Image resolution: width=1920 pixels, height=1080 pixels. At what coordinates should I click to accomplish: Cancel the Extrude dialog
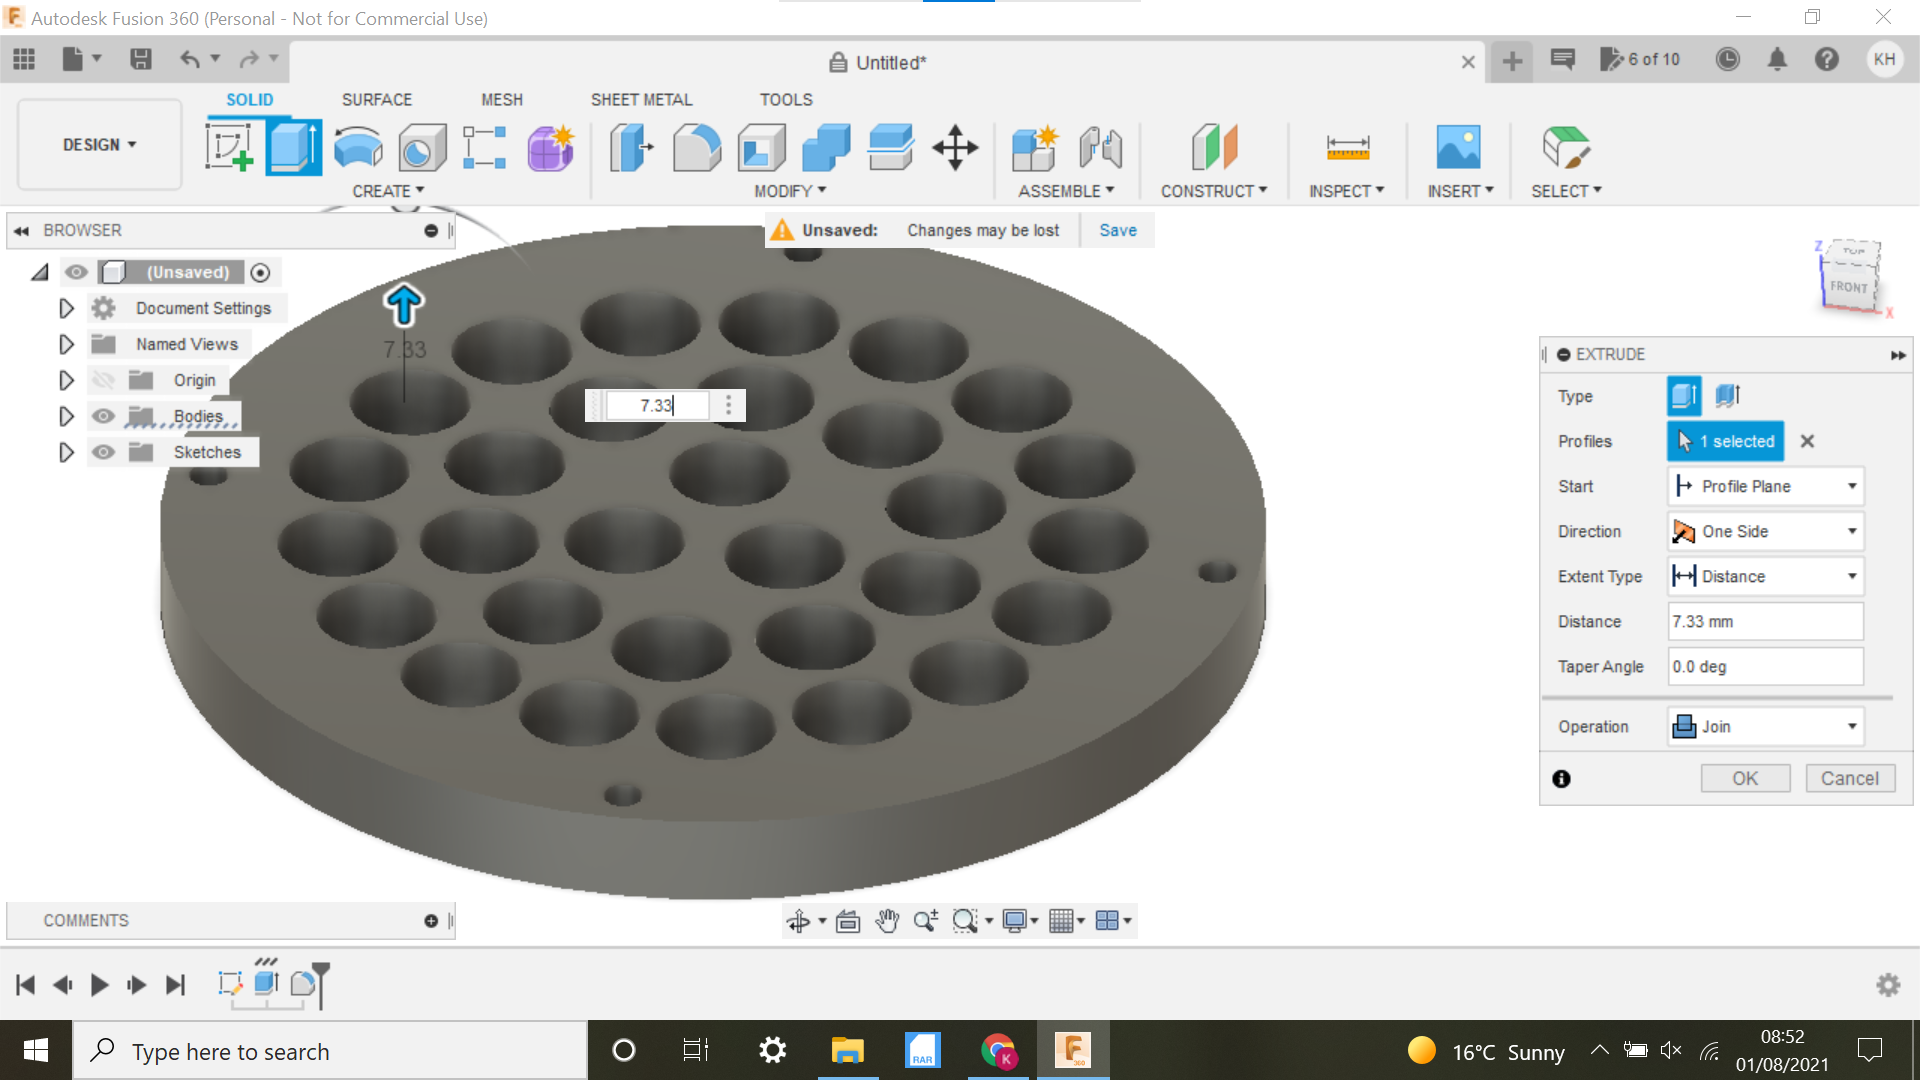click(x=1850, y=778)
